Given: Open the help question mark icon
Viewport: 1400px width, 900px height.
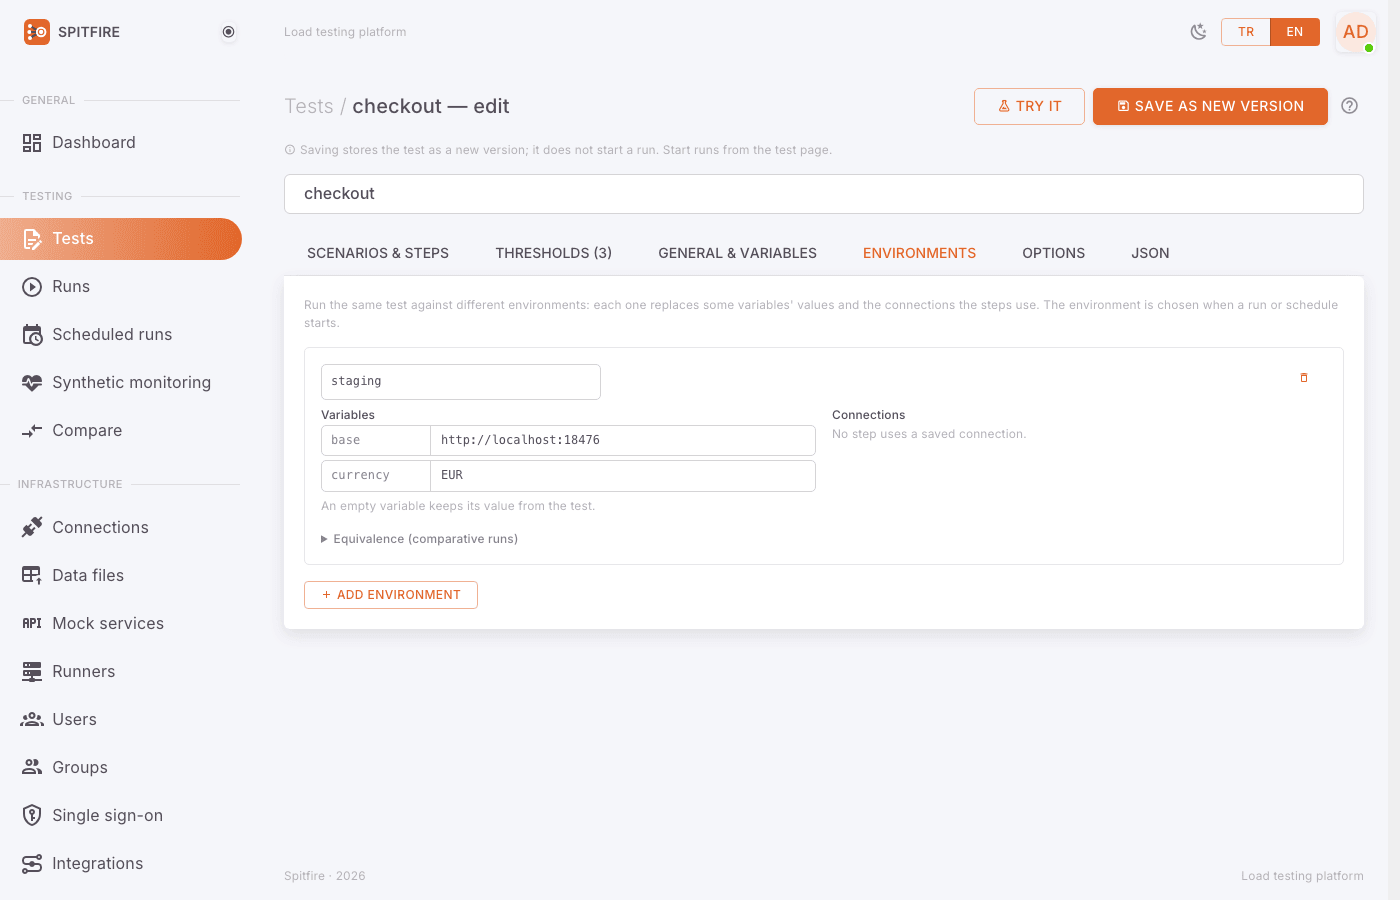Looking at the screenshot, I should (x=1350, y=106).
